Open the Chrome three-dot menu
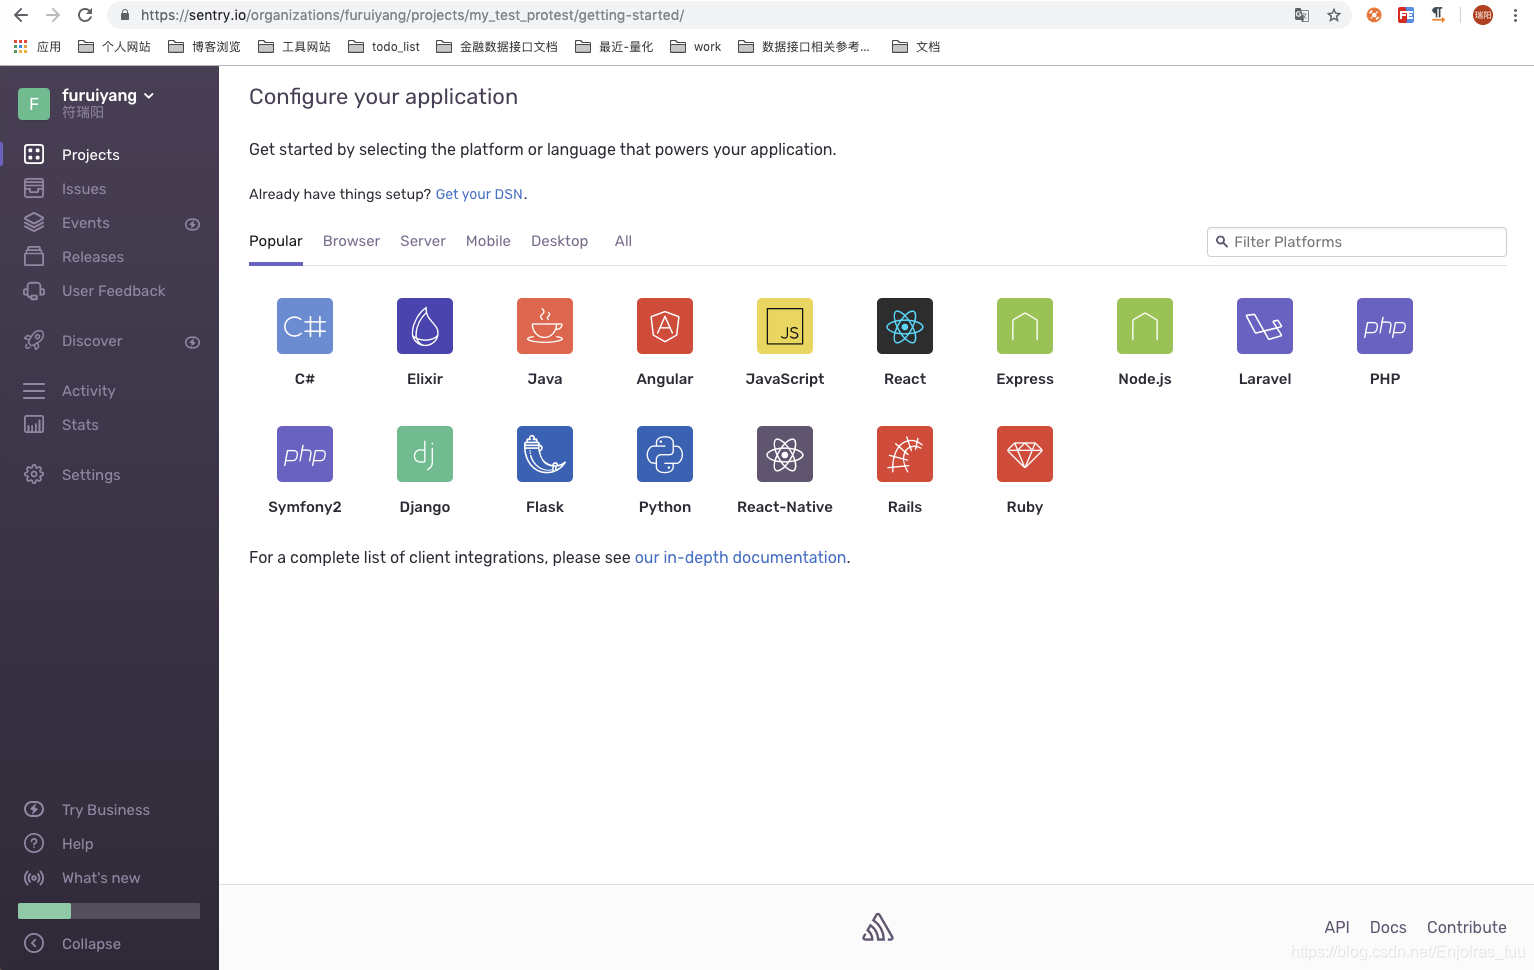Viewport: 1534px width, 970px height. point(1515,15)
